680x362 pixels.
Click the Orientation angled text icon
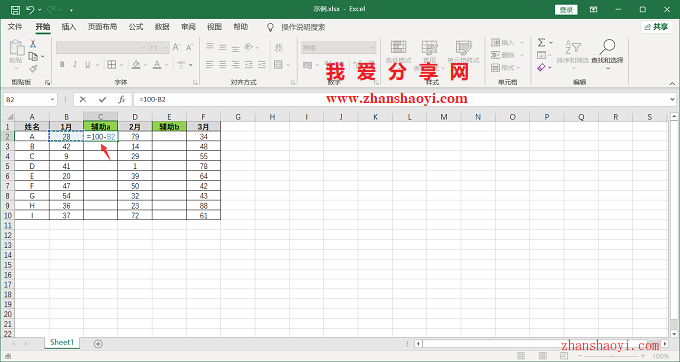click(249, 47)
